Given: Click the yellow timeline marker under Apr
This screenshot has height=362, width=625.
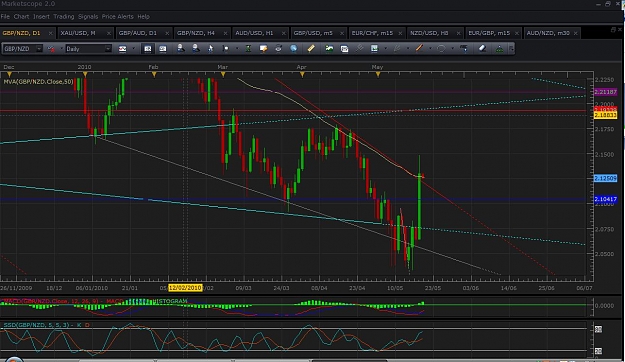Looking at the screenshot, I should tap(302, 75).
